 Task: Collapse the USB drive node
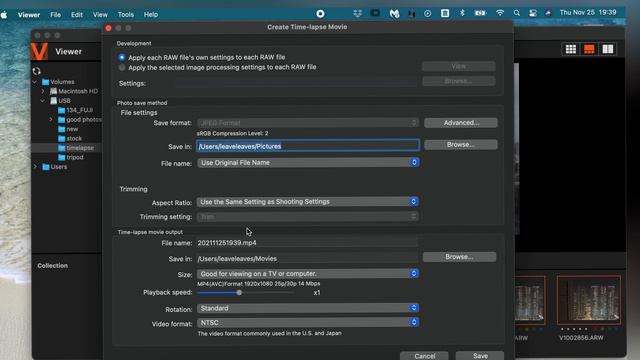43,100
